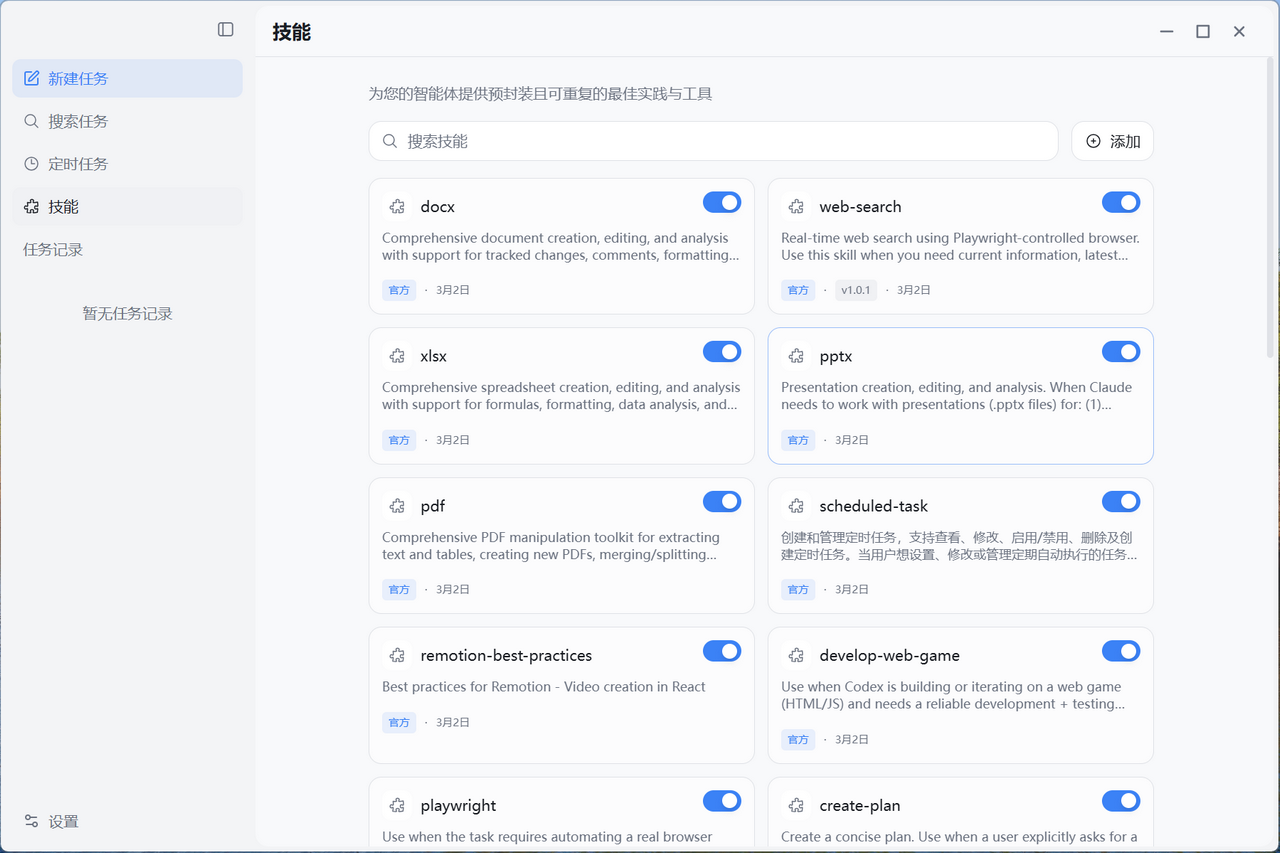
Task: Select the 技能 sidebar item
Action: (x=127, y=207)
